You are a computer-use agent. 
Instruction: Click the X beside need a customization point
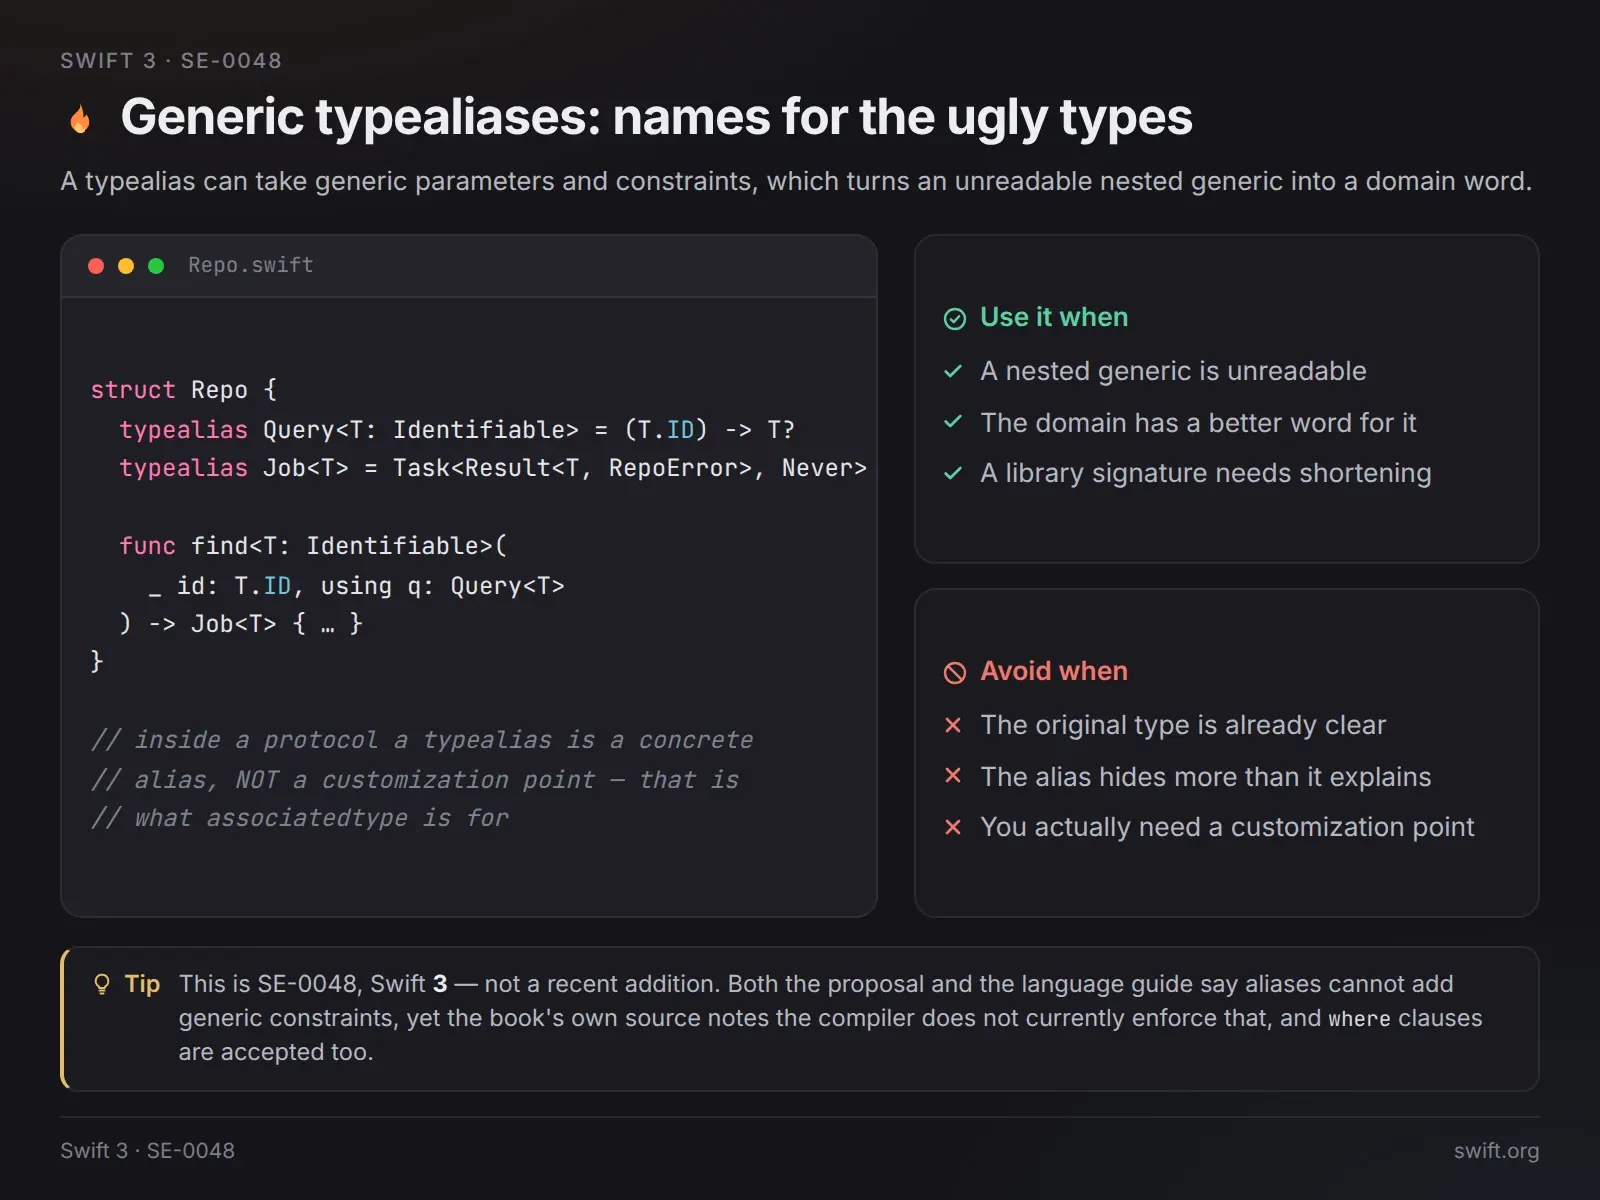point(953,827)
